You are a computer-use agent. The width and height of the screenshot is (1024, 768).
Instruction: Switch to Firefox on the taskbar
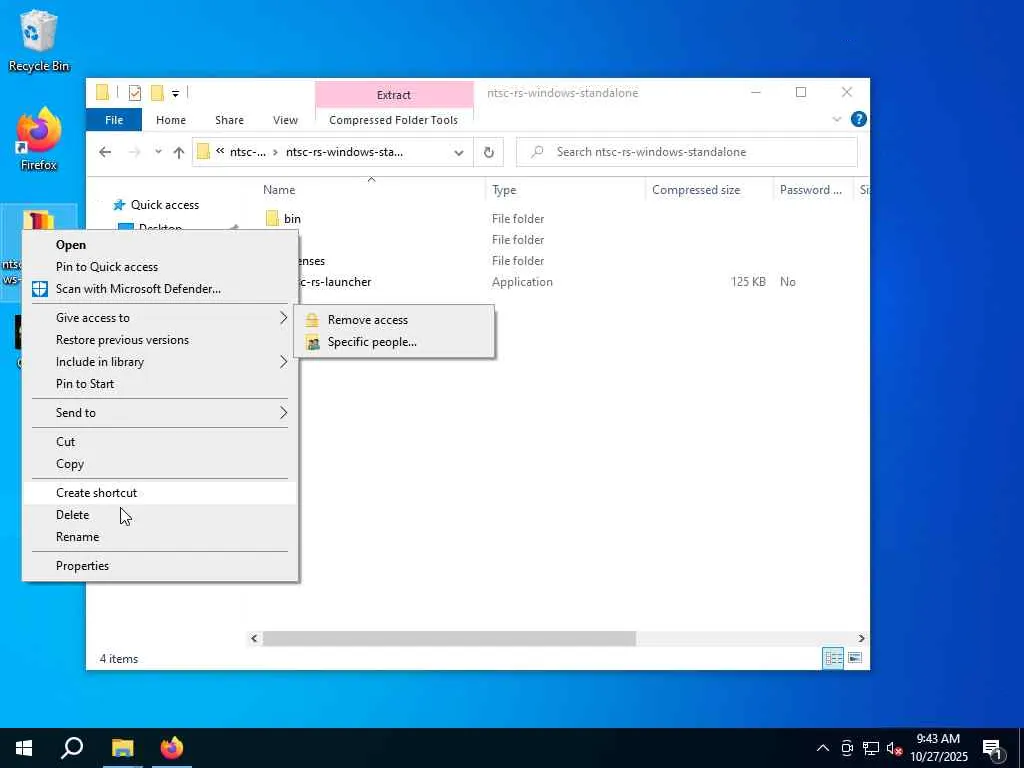coord(172,748)
